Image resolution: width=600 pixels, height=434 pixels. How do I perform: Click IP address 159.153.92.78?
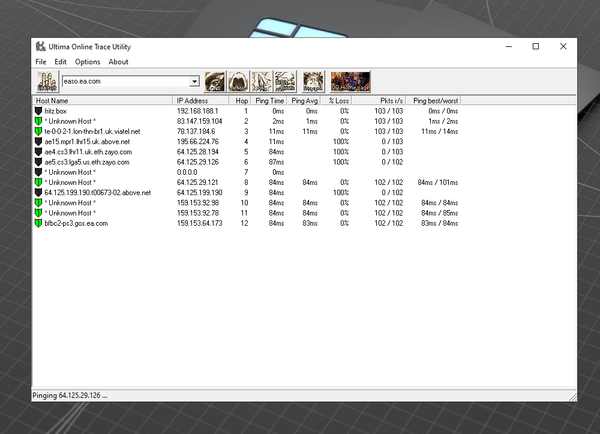click(x=198, y=213)
